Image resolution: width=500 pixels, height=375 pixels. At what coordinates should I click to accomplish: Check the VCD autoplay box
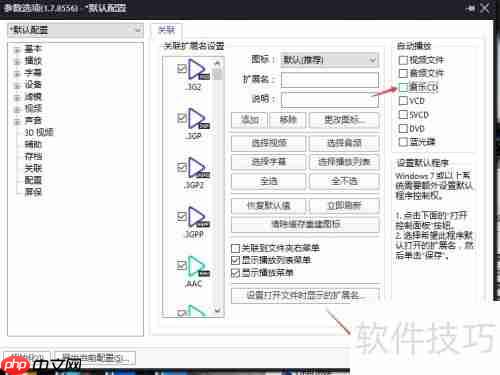tap(403, 100)
